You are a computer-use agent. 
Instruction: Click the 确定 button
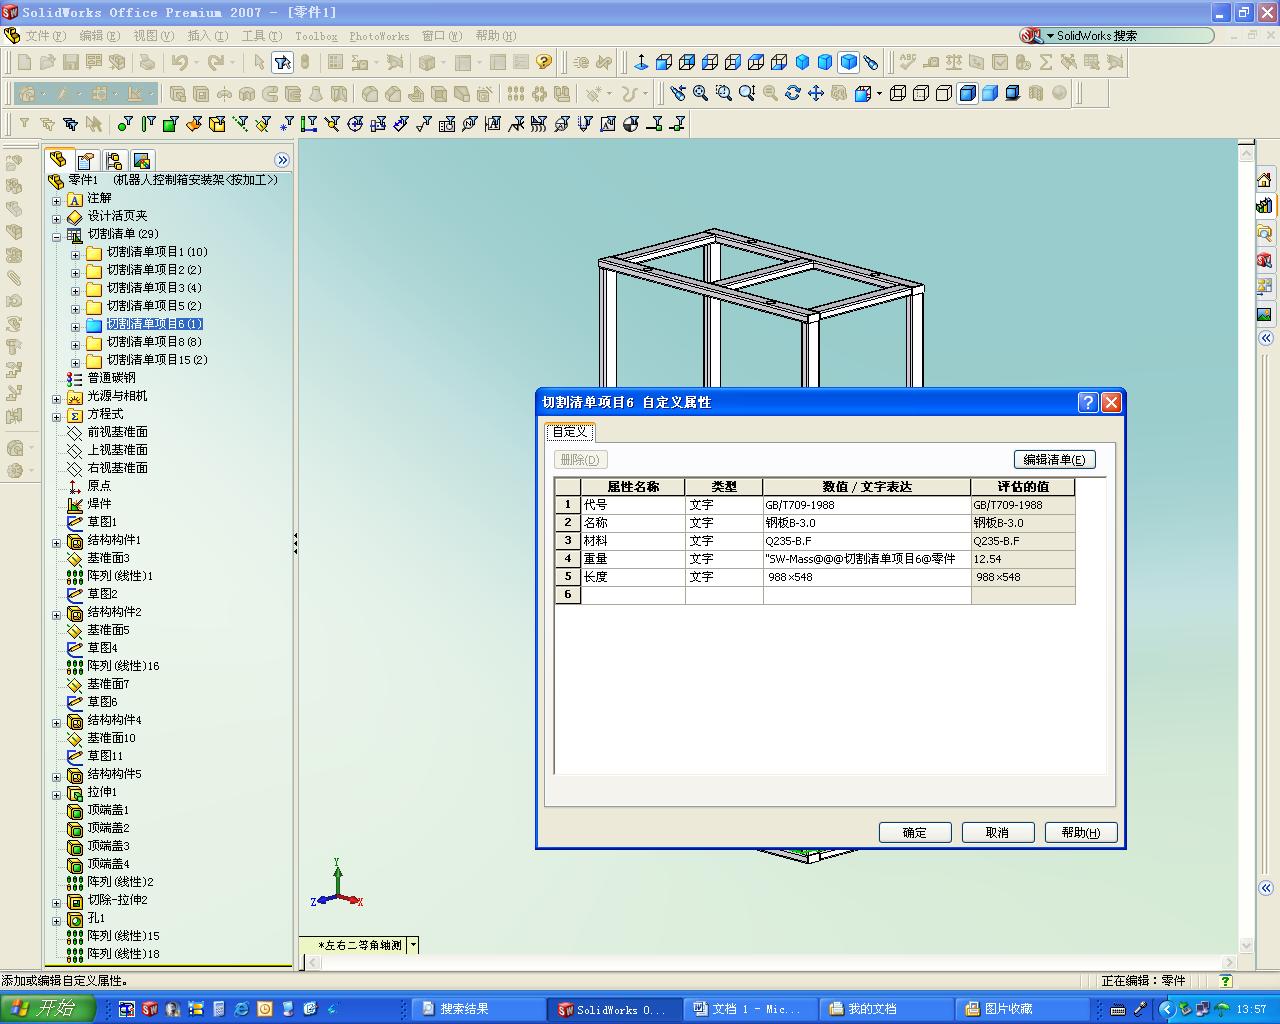915,832
